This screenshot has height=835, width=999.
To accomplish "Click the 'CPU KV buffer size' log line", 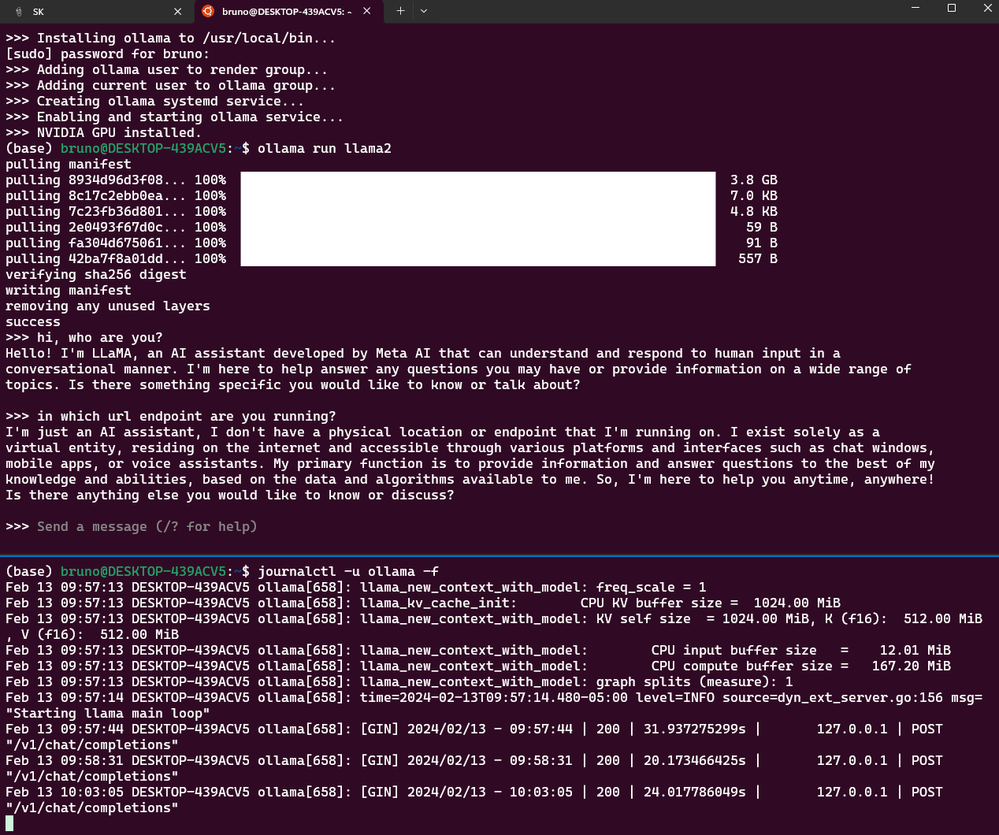I will point(422,603).
